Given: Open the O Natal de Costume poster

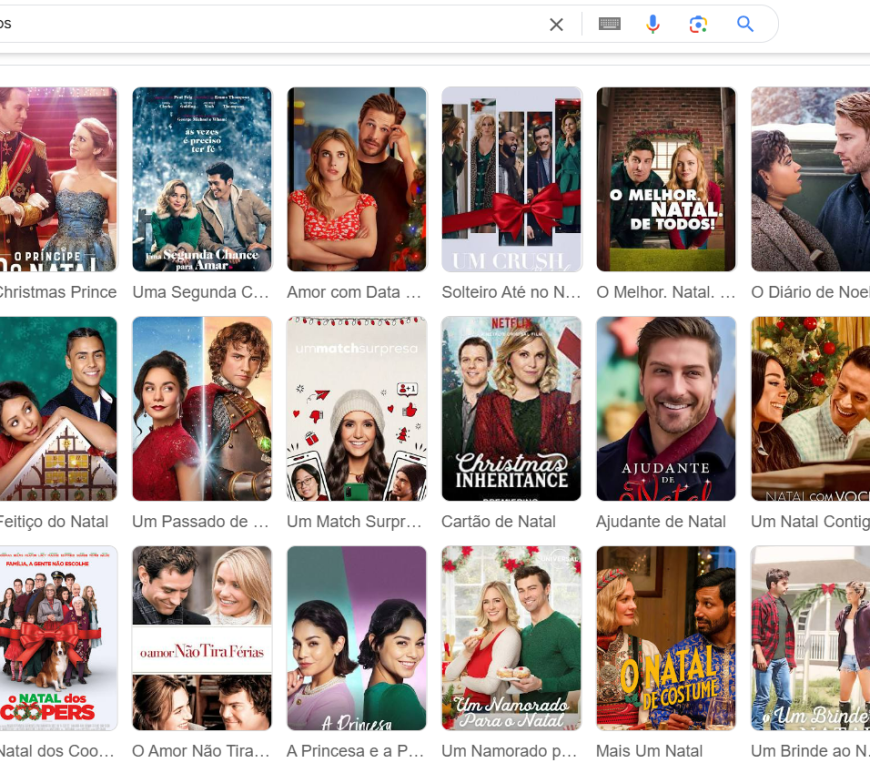Looking at the screenshot, I should point(666,638).
